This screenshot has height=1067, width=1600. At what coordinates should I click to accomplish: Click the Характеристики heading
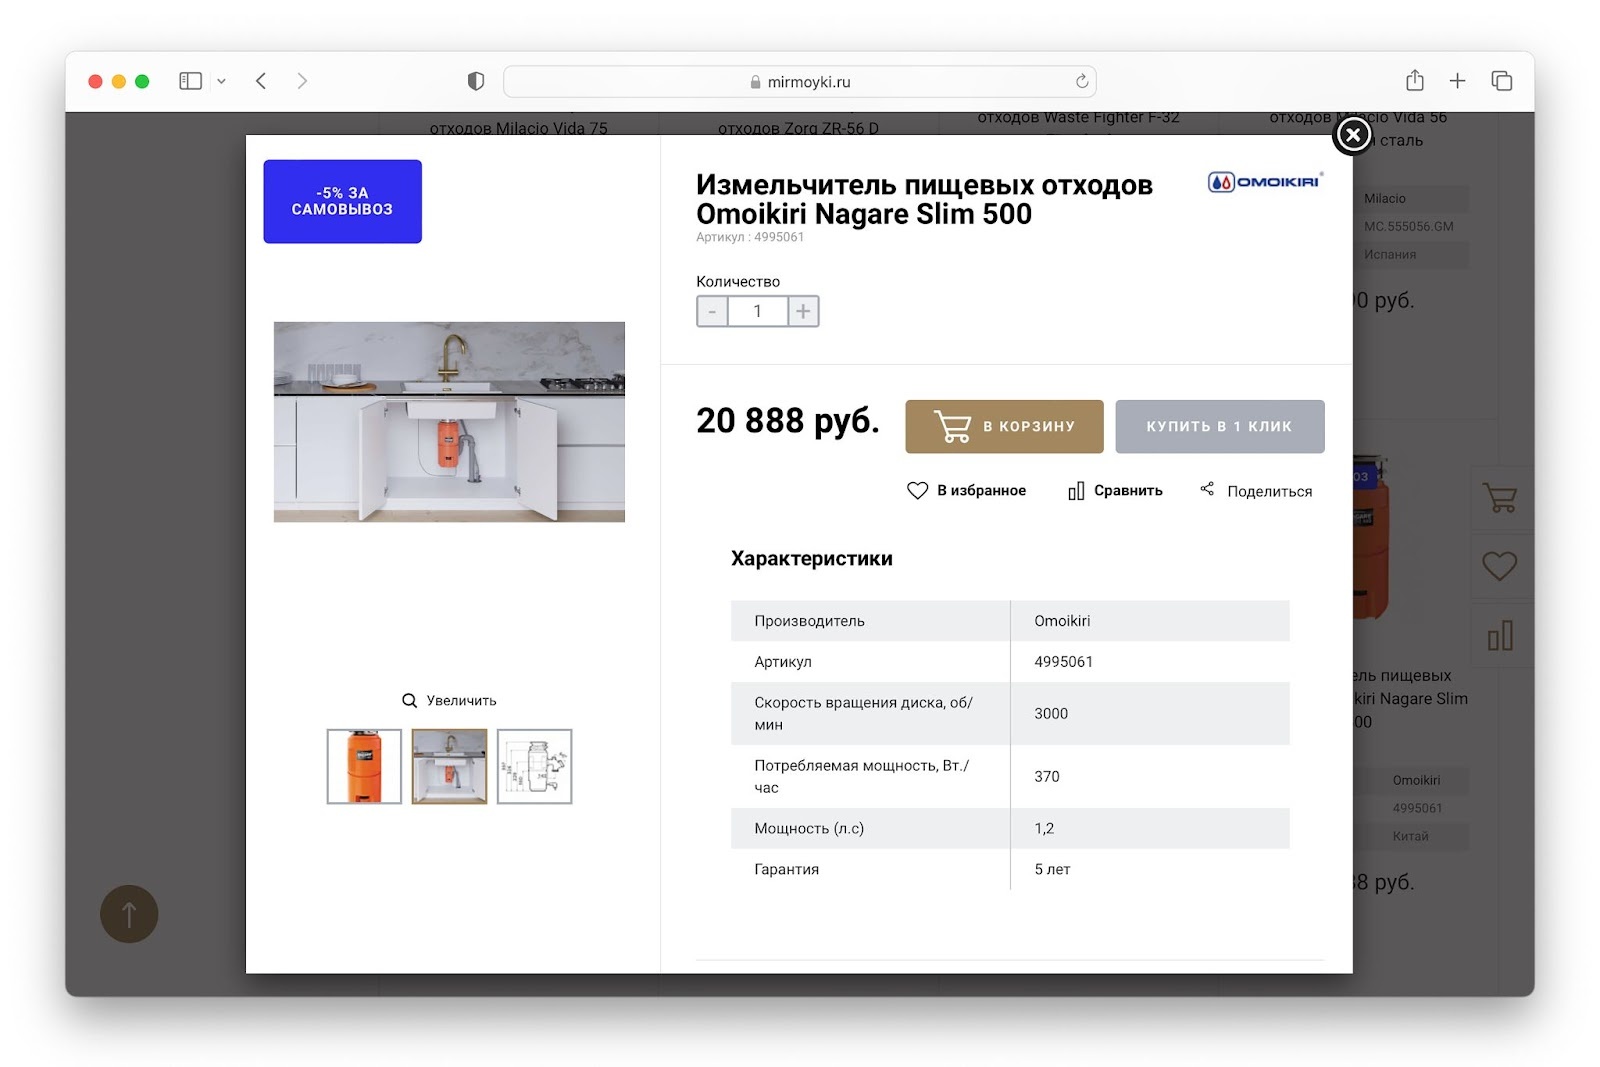[812, 558]
